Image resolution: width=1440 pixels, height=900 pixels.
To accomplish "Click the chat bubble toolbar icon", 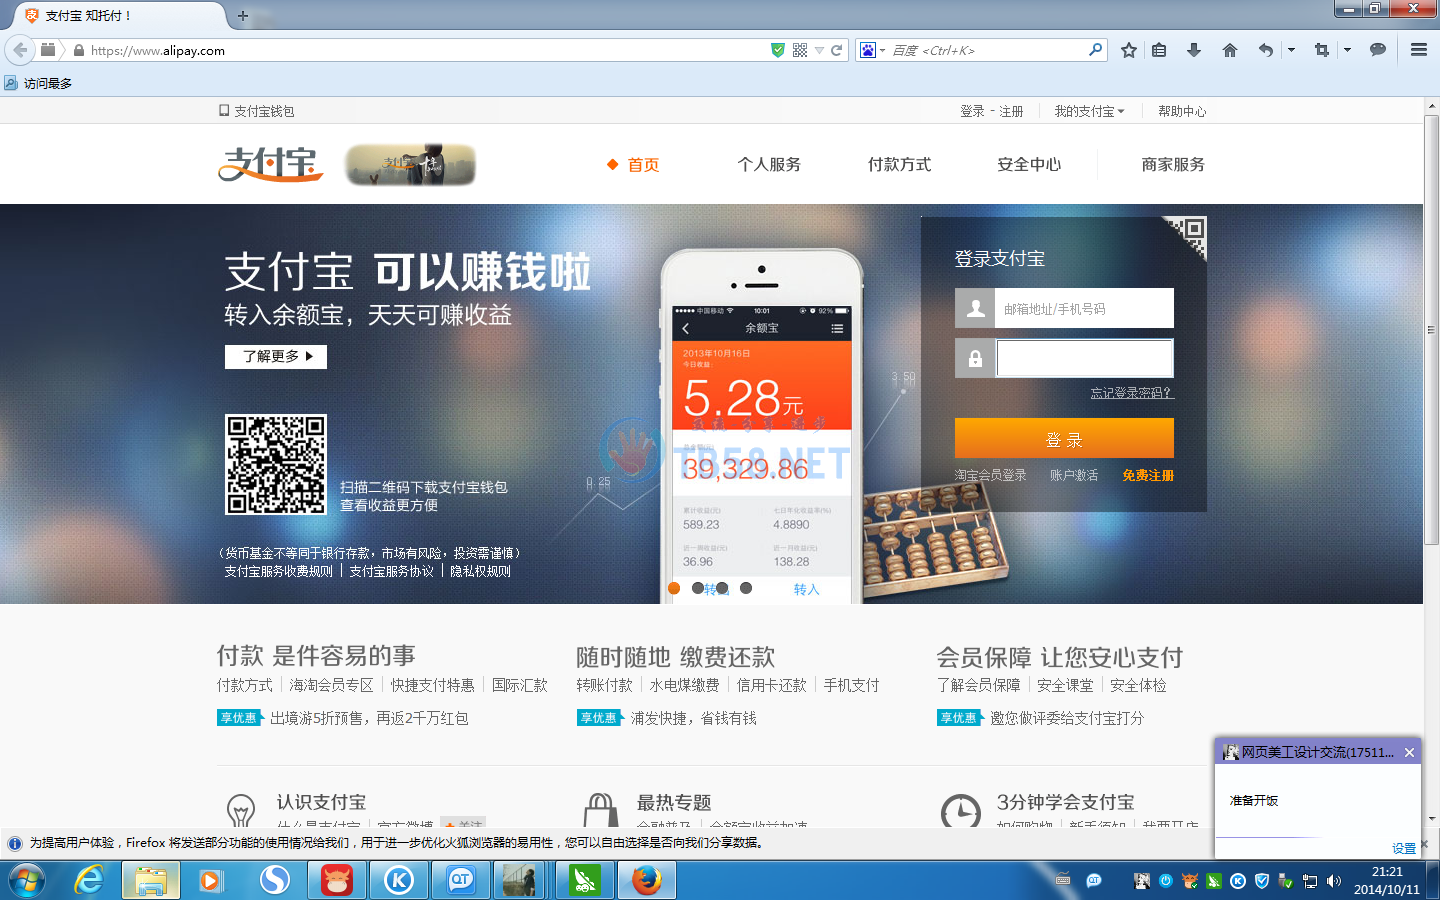I will click(1378, 50).
